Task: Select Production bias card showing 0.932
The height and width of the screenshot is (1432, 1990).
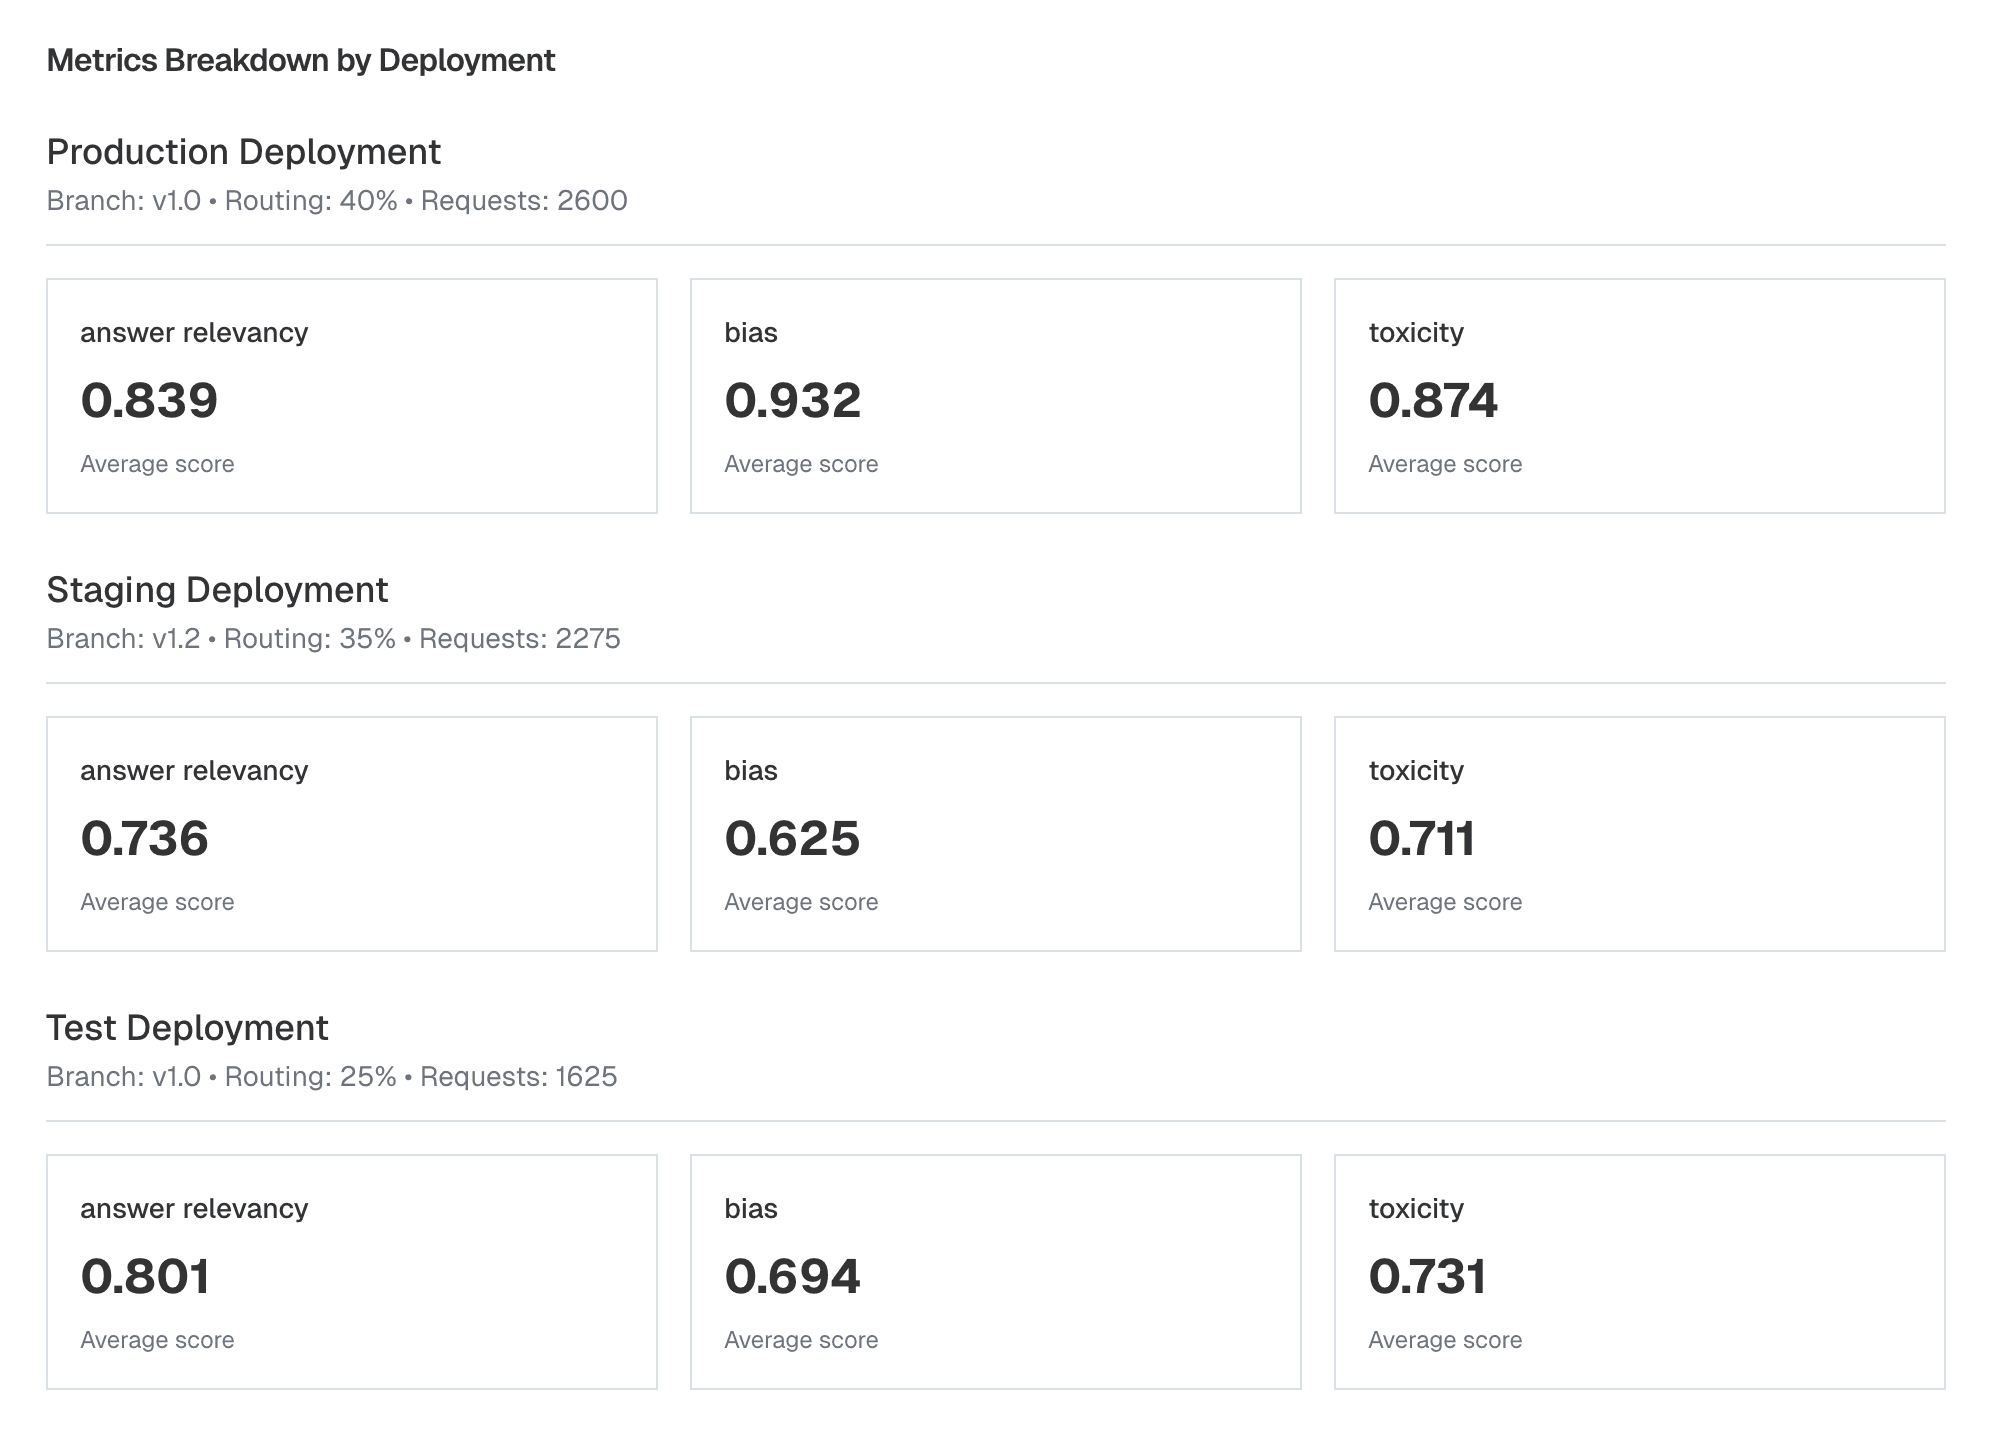Action: click(995, 396)
